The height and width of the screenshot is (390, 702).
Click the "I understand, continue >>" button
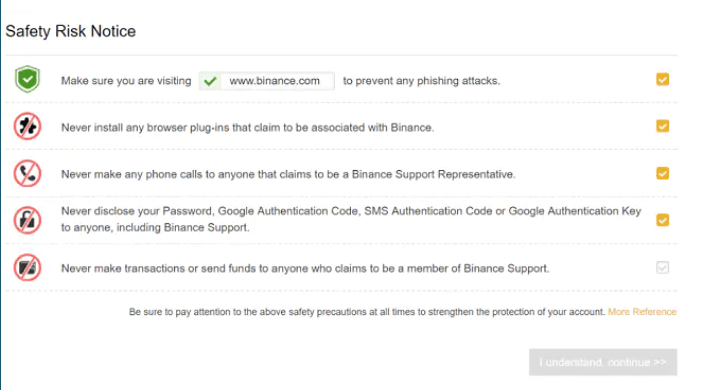(x=603, y=362)
